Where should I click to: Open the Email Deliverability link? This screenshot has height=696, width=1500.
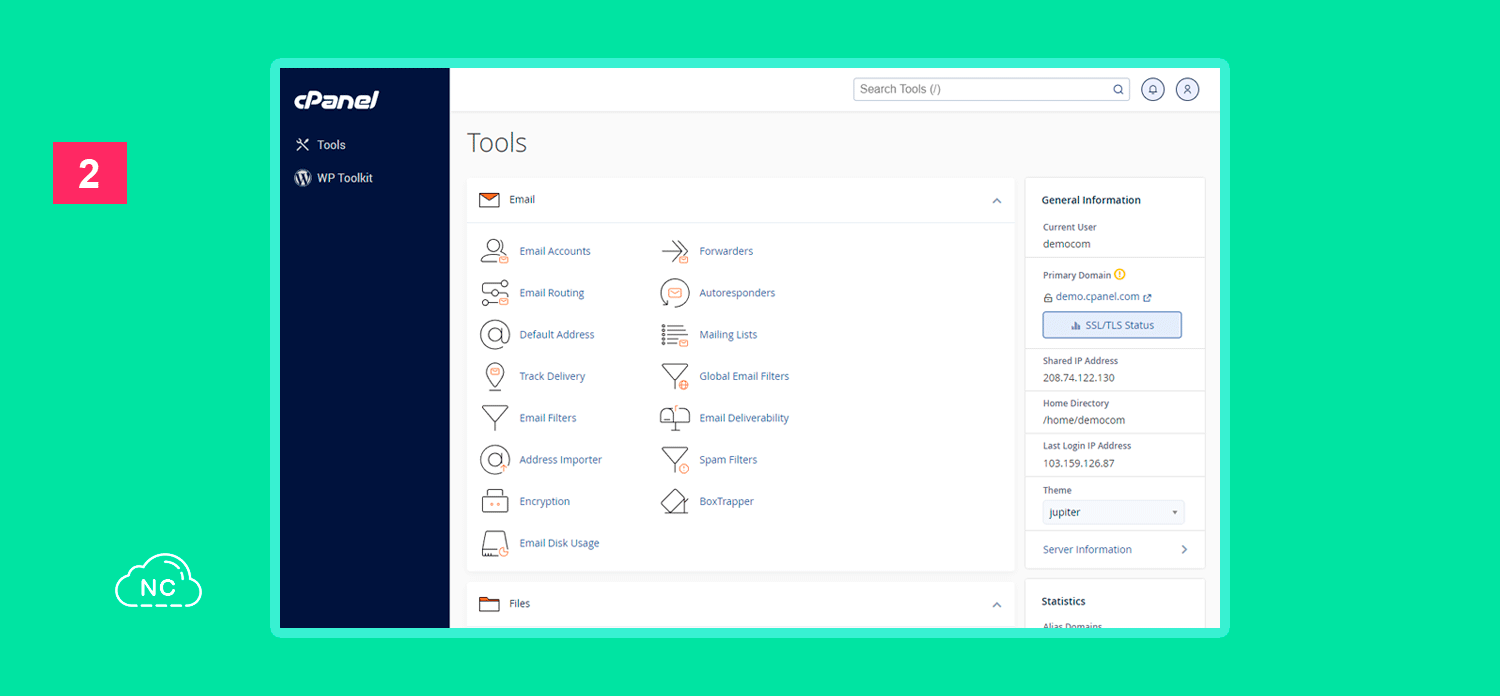744,418
